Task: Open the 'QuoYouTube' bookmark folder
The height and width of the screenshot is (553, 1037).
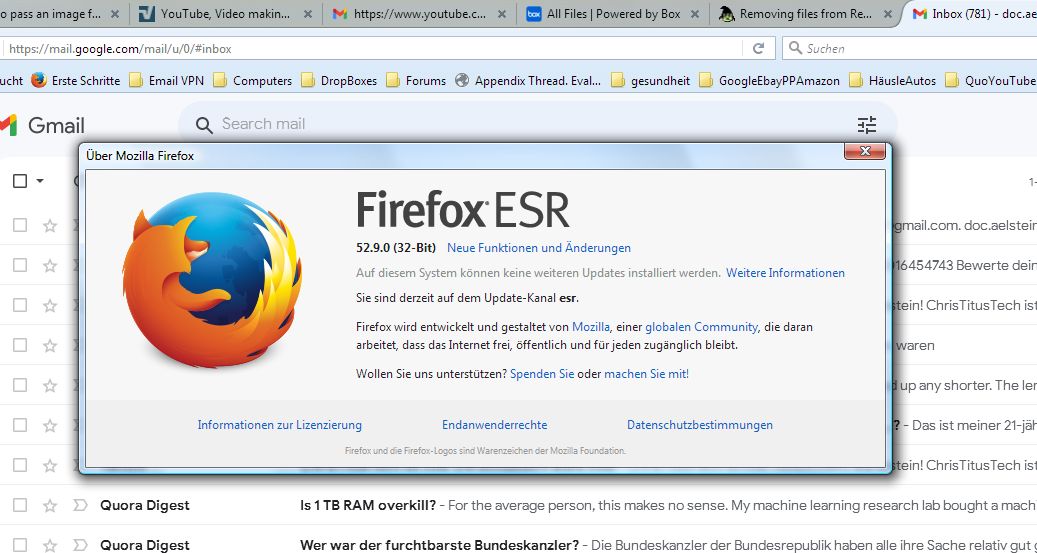Action: coord(991,81)
